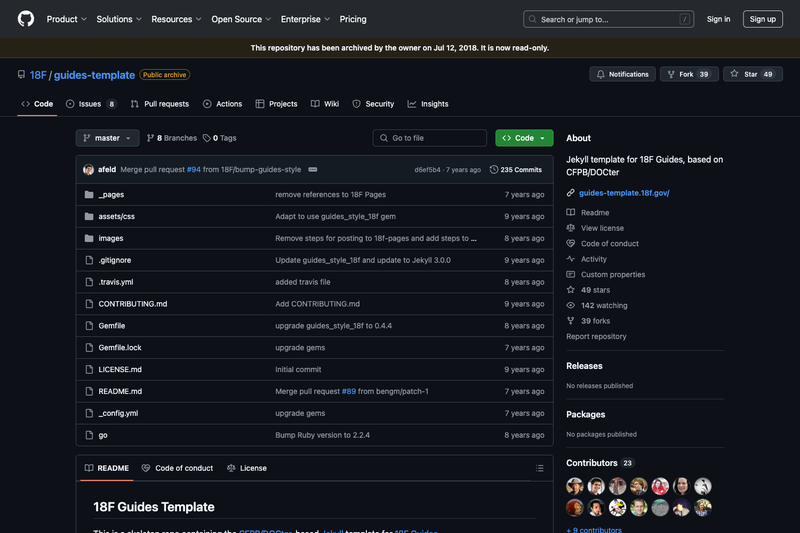
Task: Click the Notifications bell button
Action: point(622,74)
